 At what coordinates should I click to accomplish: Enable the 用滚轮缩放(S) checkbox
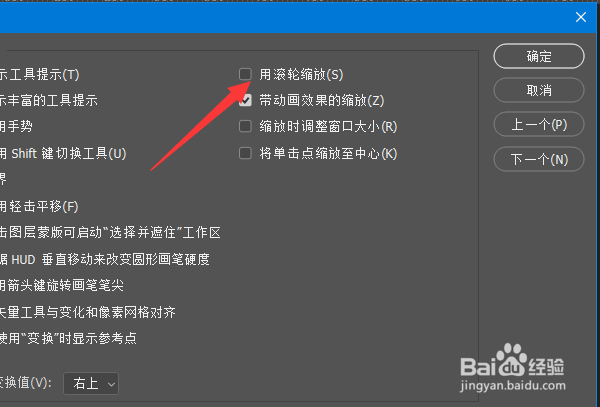[245, 74]
